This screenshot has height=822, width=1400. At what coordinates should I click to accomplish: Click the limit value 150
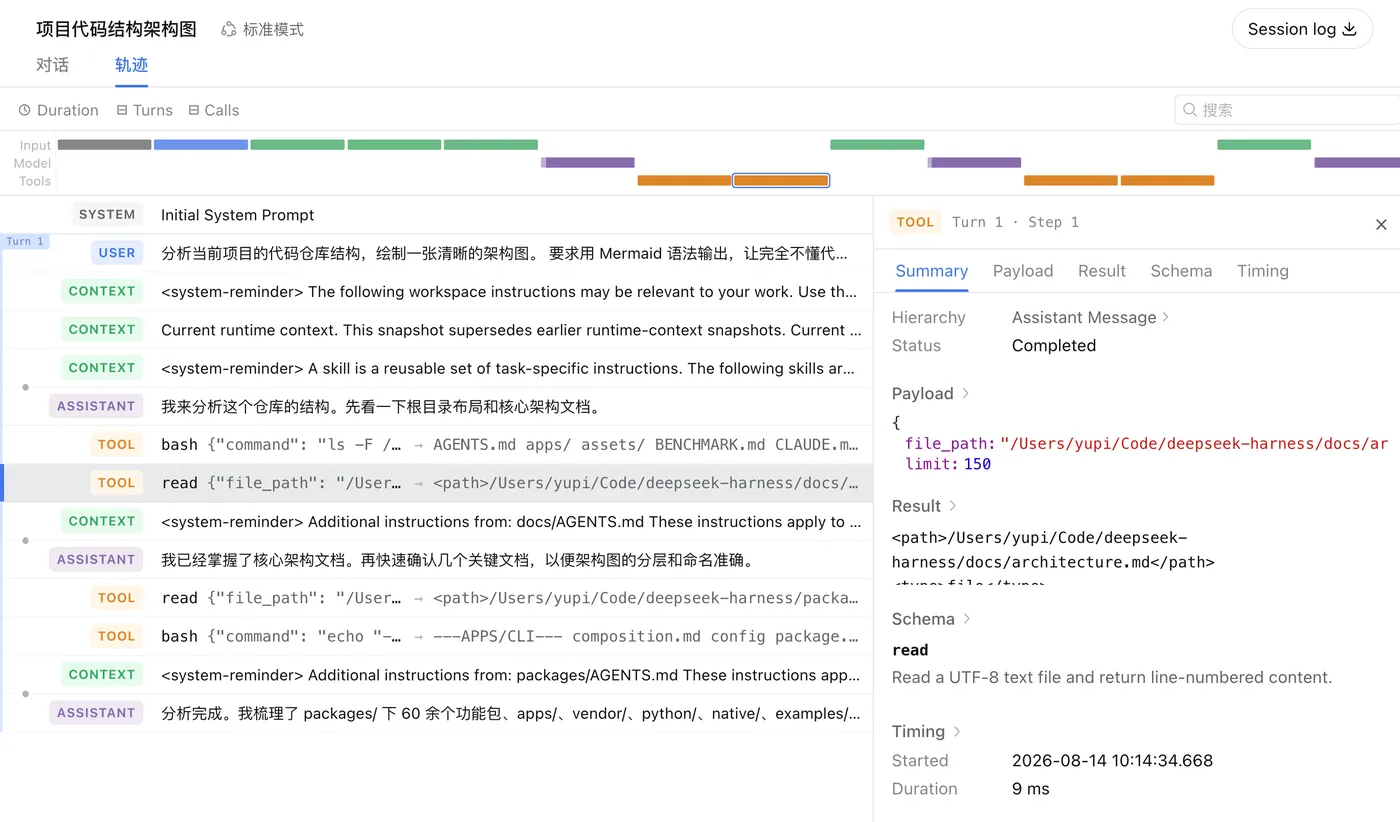click(x=978, y=464)
